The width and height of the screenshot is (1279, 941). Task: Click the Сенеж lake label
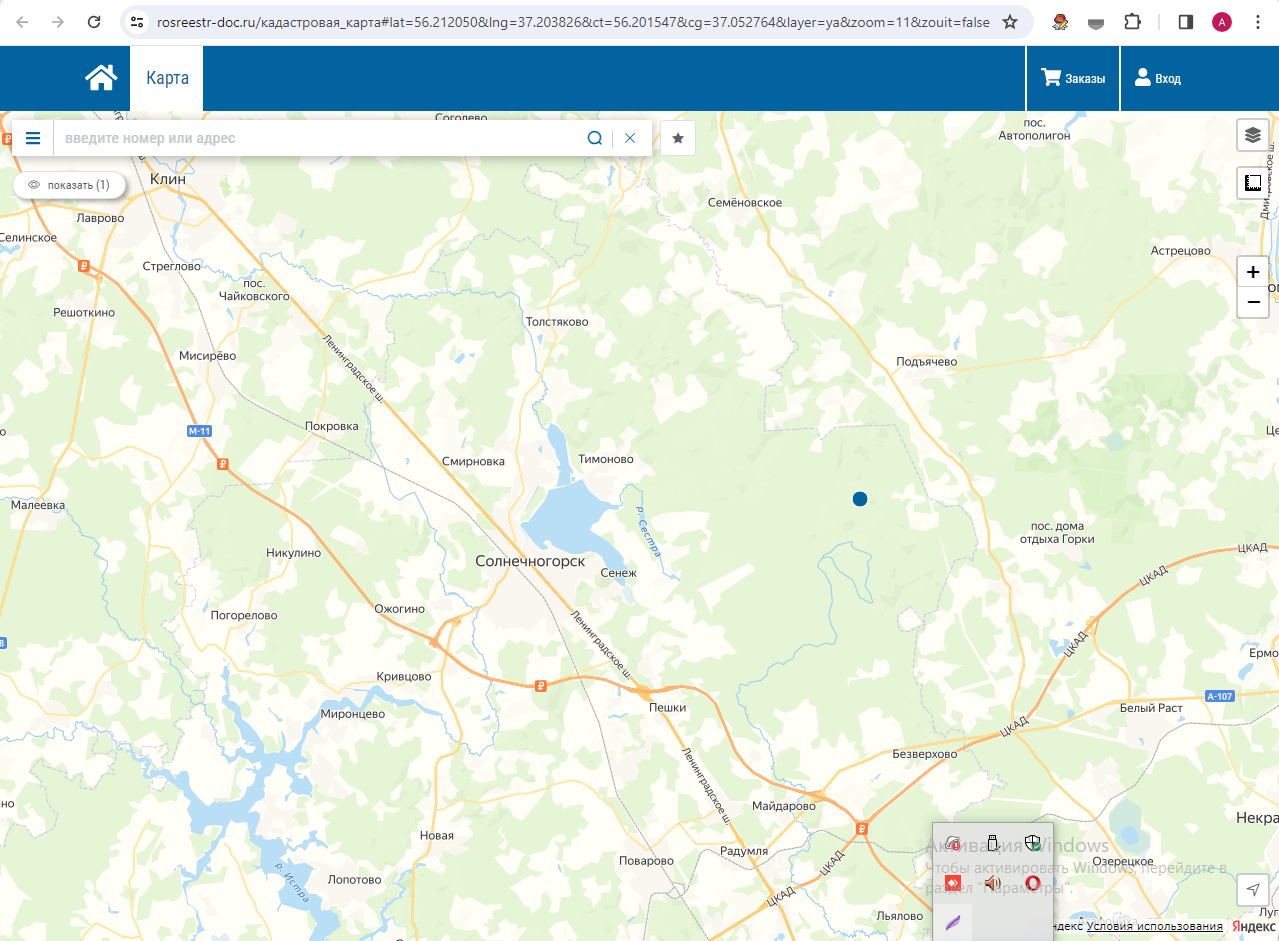point(619,572)
